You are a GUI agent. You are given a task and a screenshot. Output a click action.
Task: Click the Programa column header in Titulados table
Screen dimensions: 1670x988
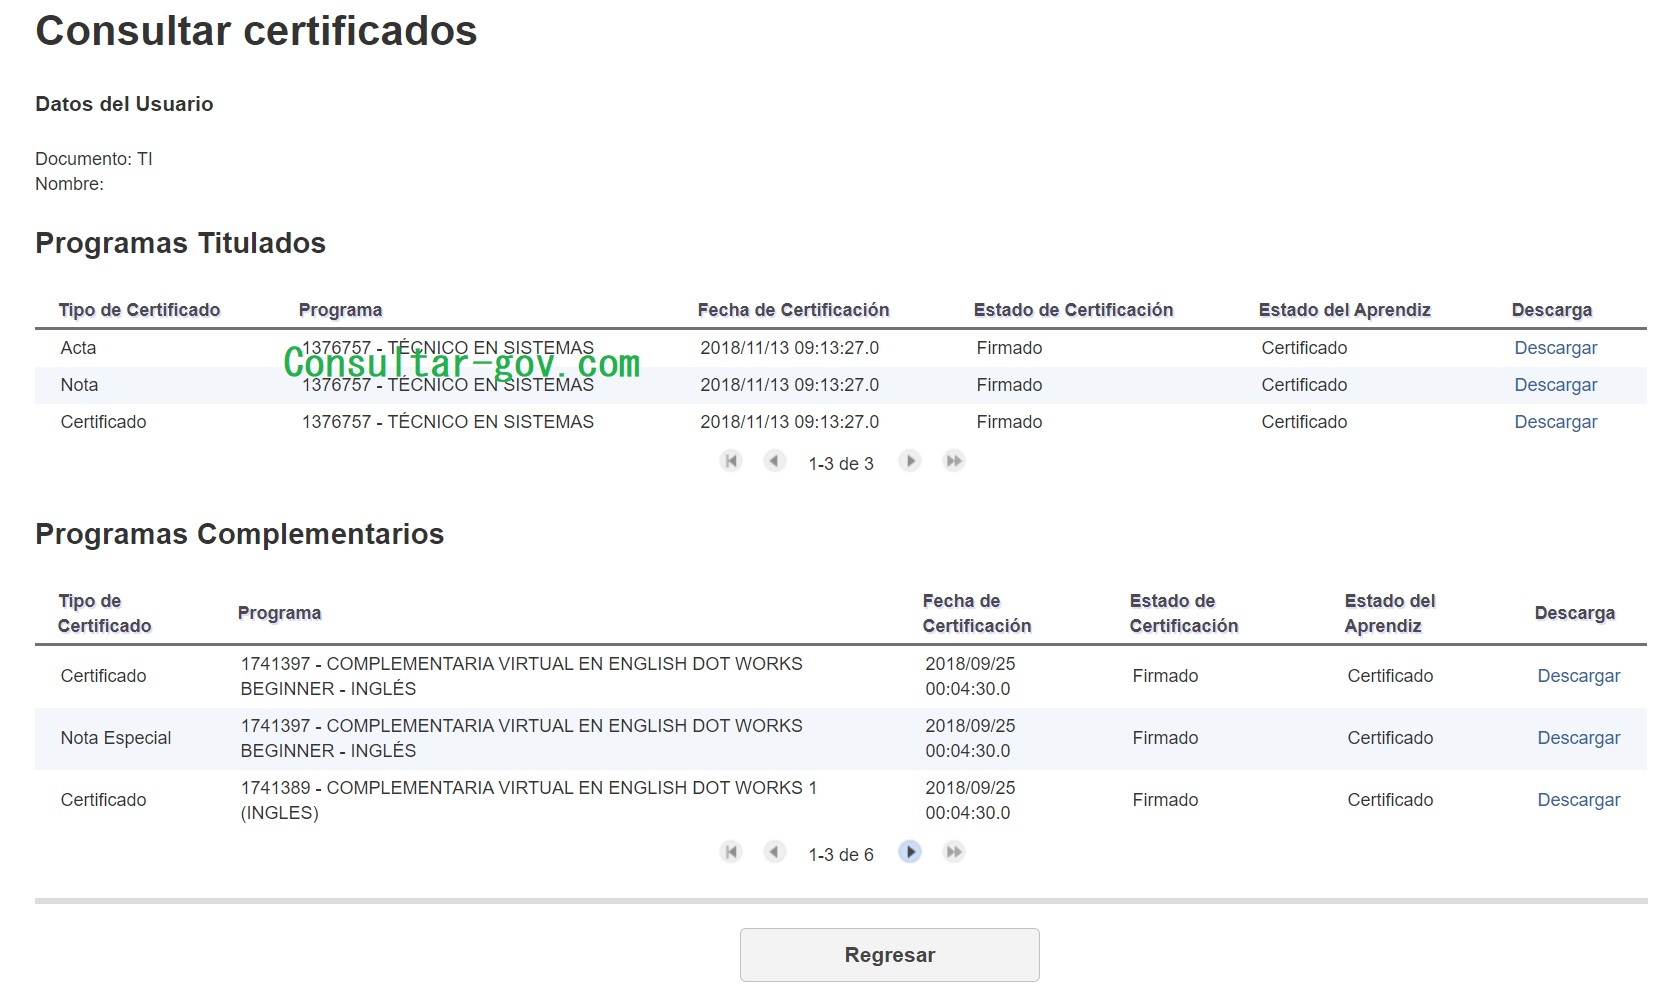340,310
